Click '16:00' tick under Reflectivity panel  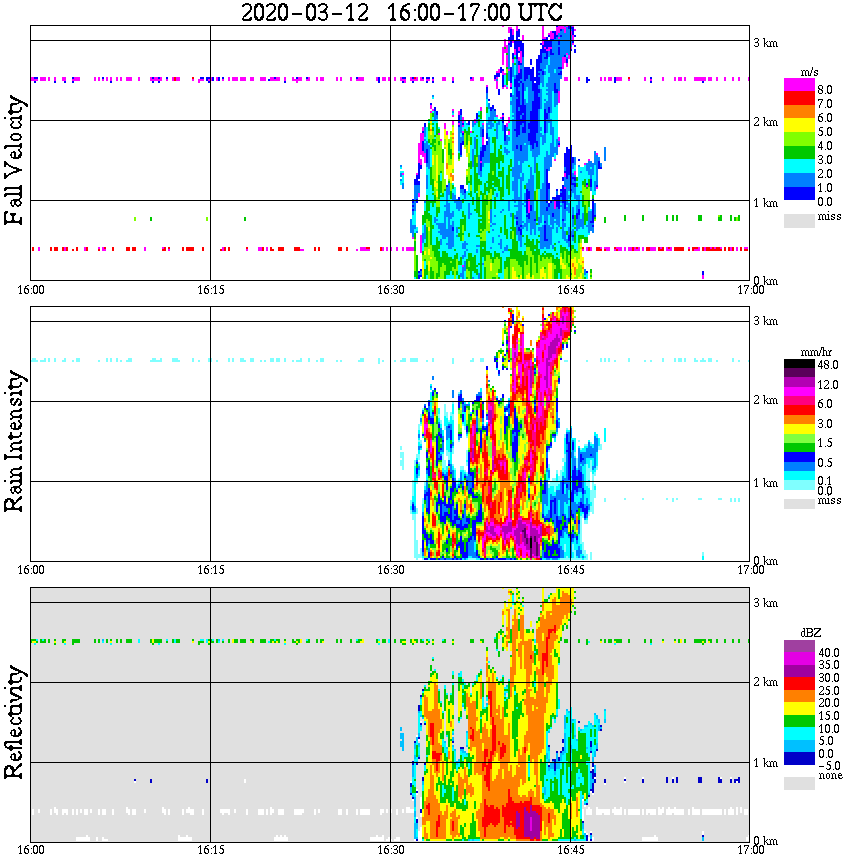[x=30, y=850]
